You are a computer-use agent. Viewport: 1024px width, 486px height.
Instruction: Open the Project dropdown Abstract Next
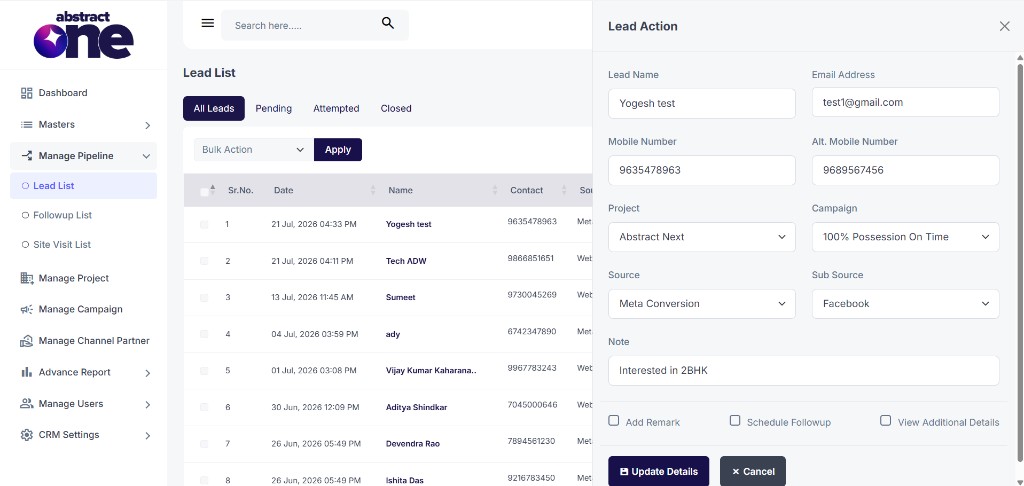(x=702, y=237)
